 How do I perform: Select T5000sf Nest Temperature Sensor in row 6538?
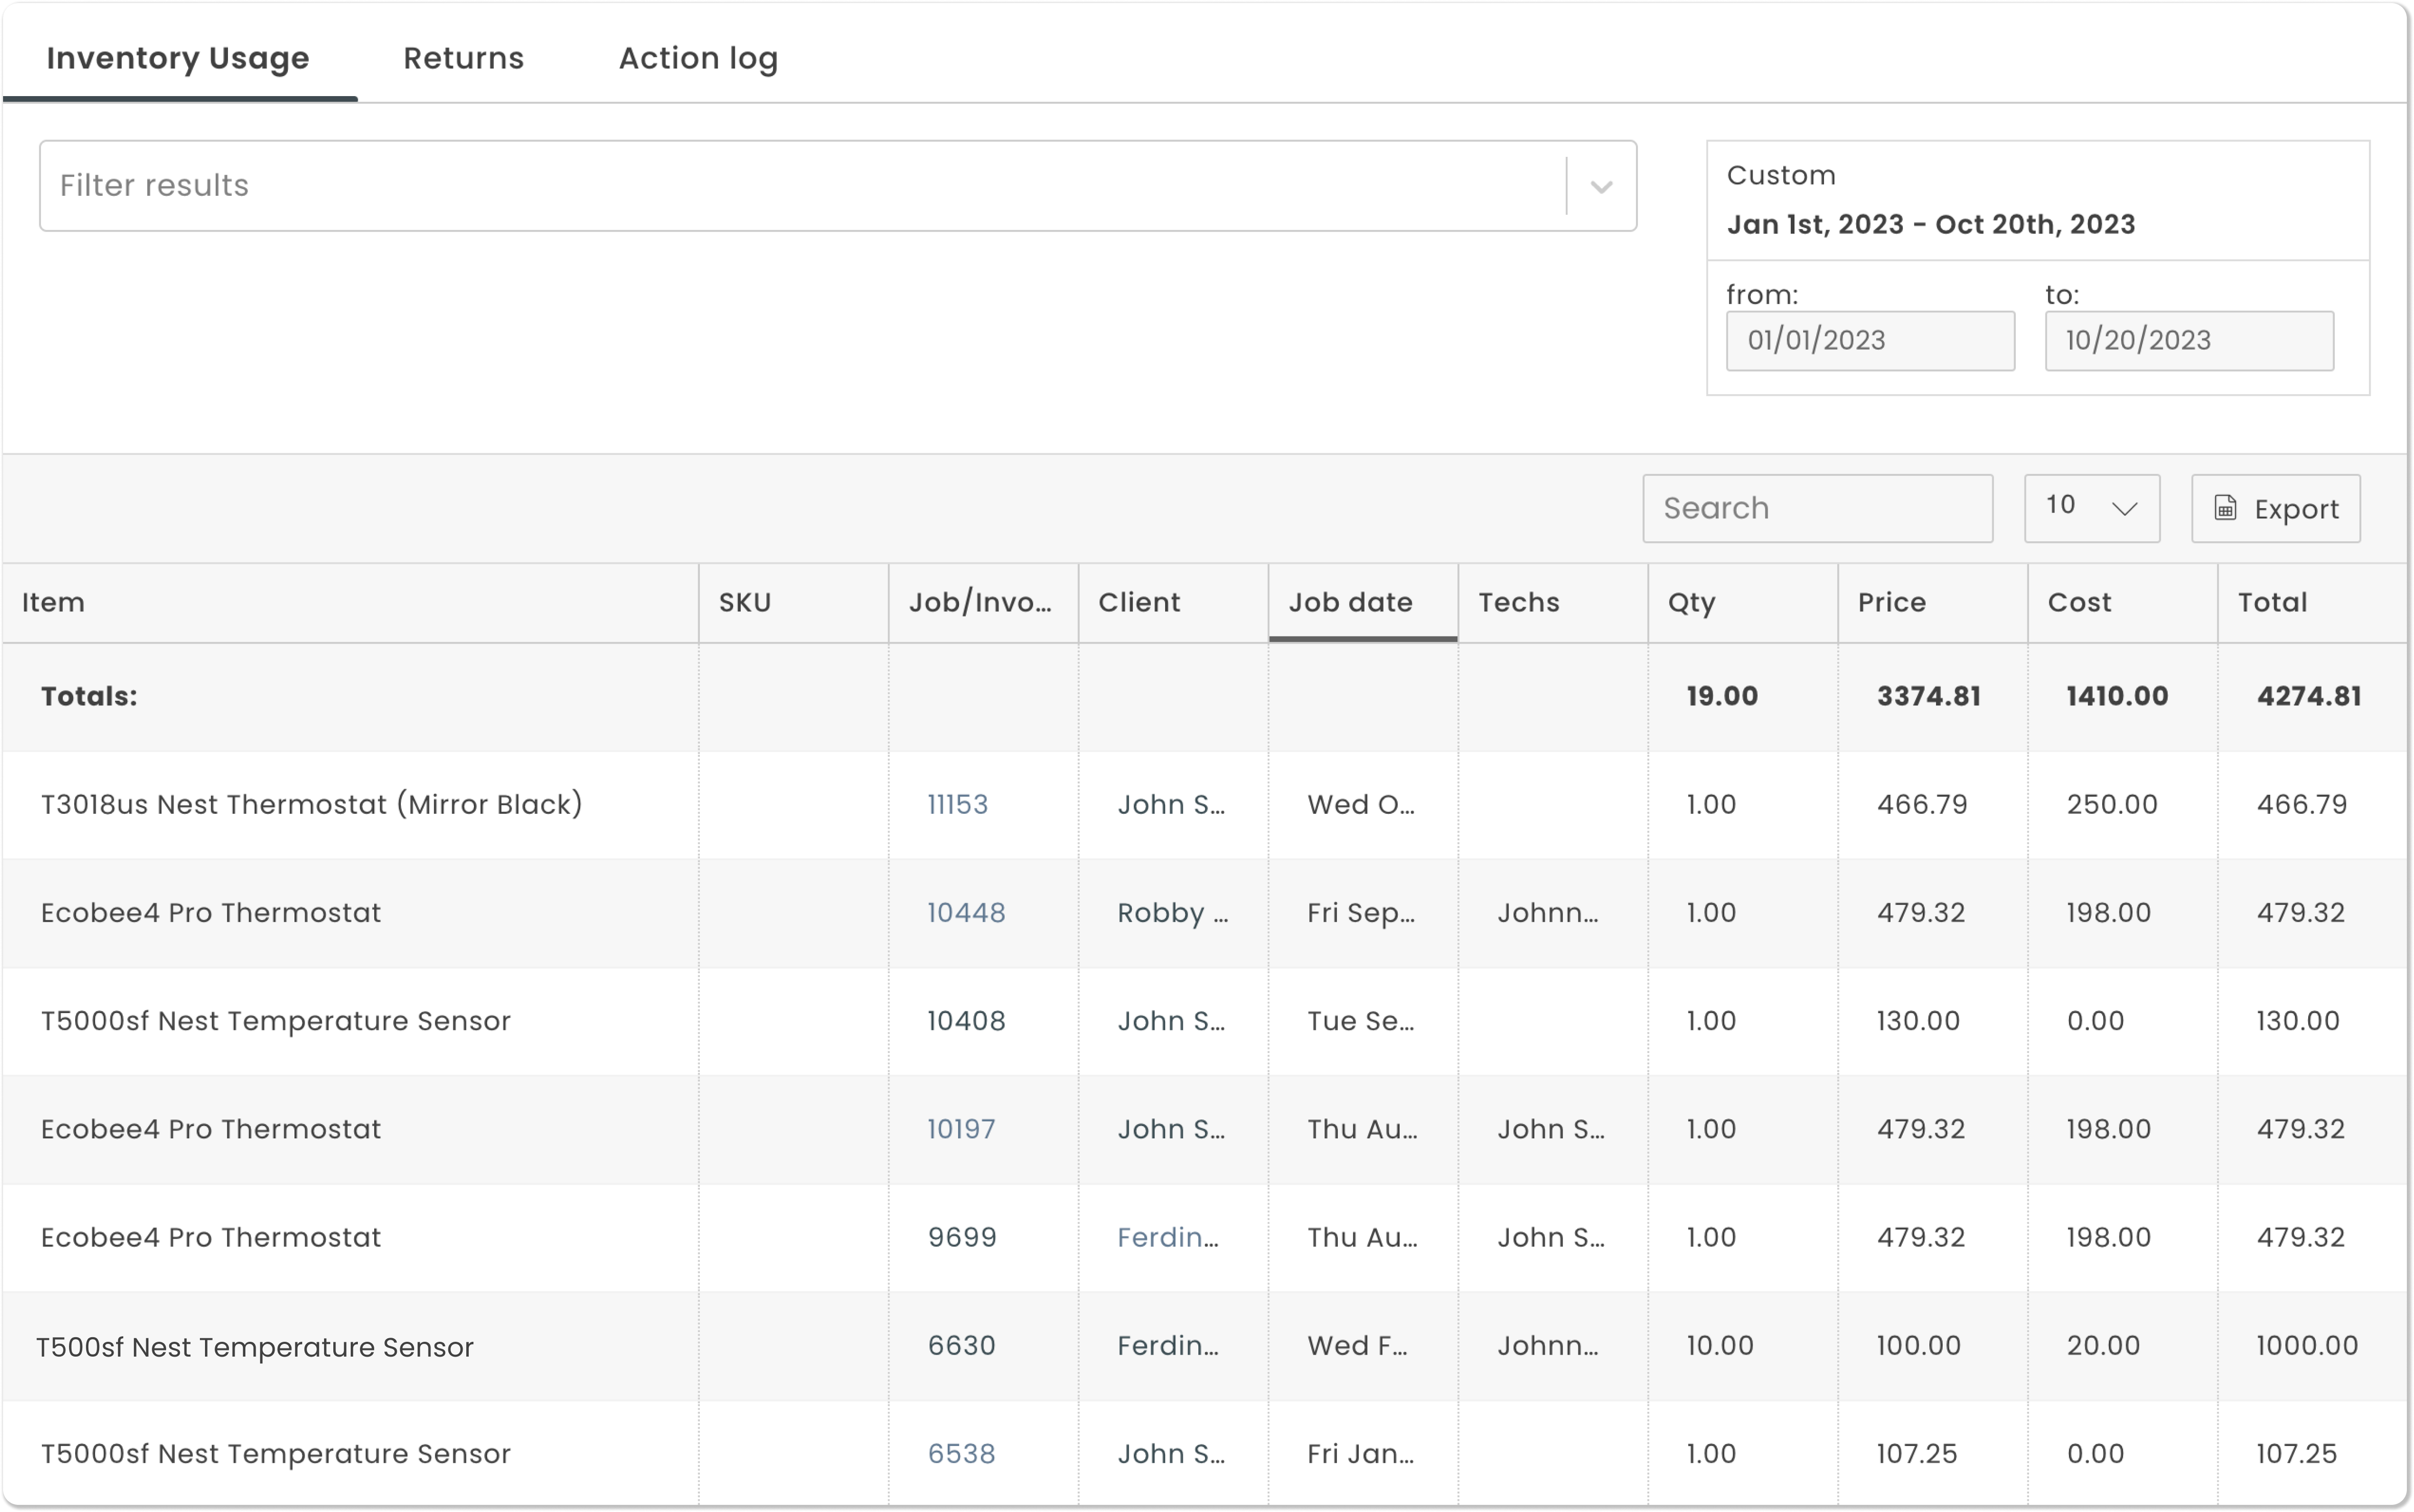point(276,1454)
